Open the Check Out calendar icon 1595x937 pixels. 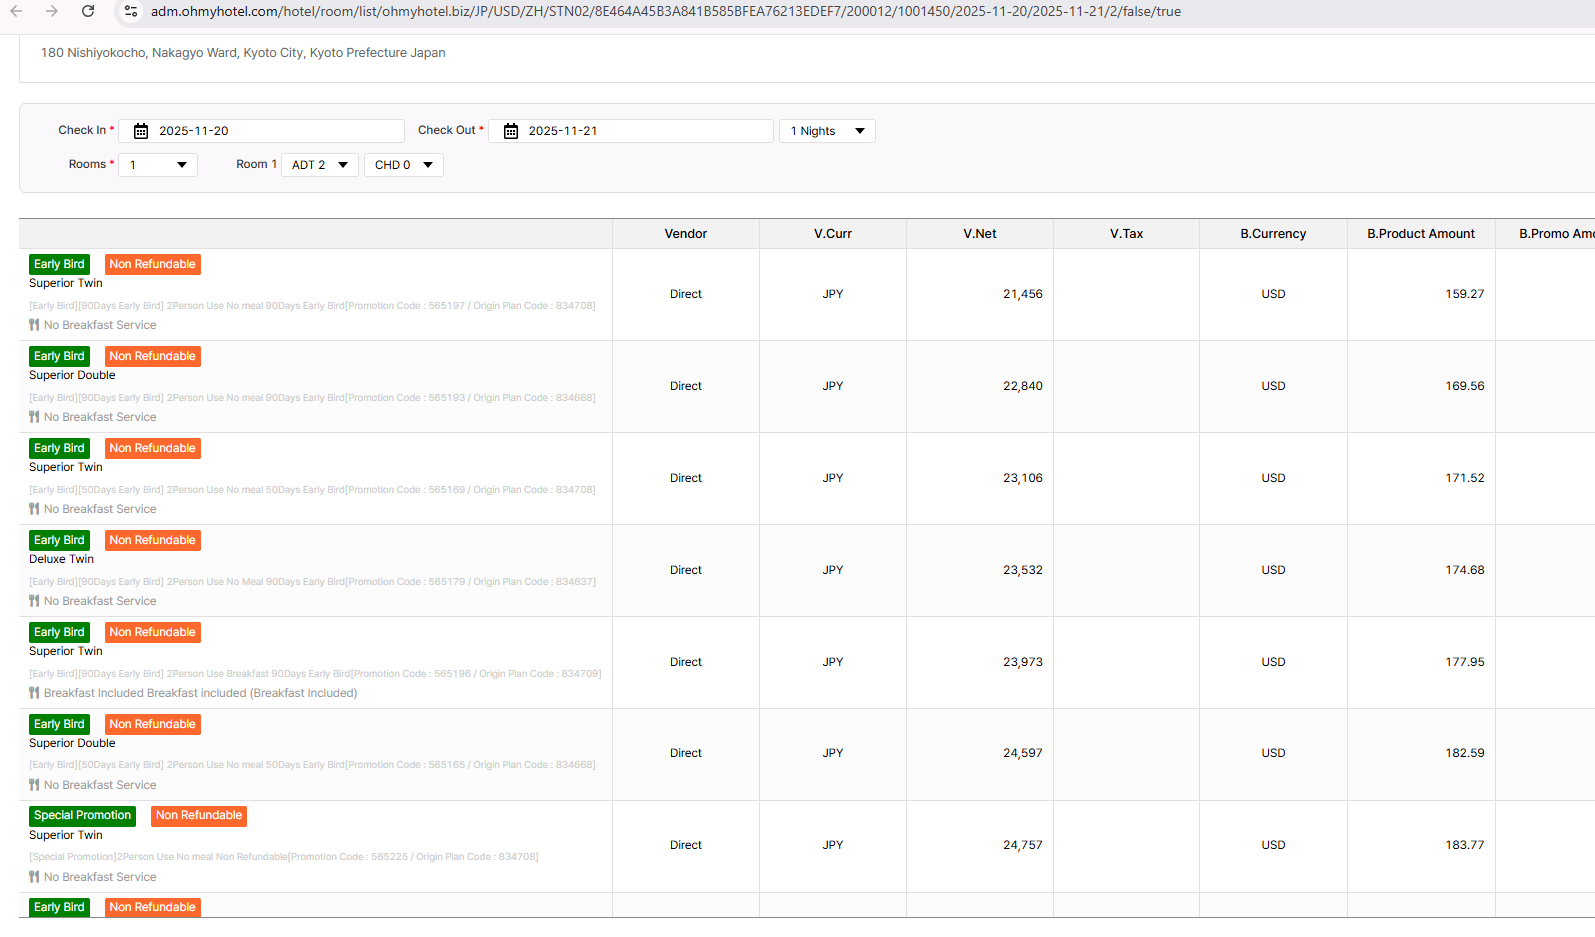click(x=511, y=131)
